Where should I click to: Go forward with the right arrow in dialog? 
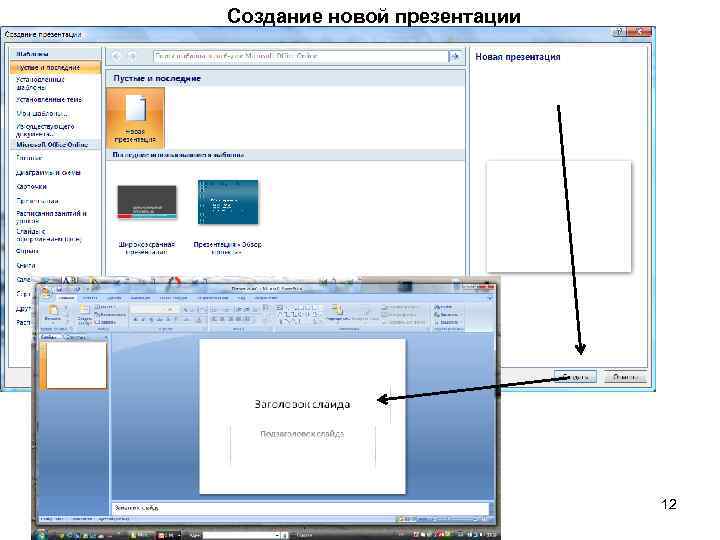coord(132,56)
